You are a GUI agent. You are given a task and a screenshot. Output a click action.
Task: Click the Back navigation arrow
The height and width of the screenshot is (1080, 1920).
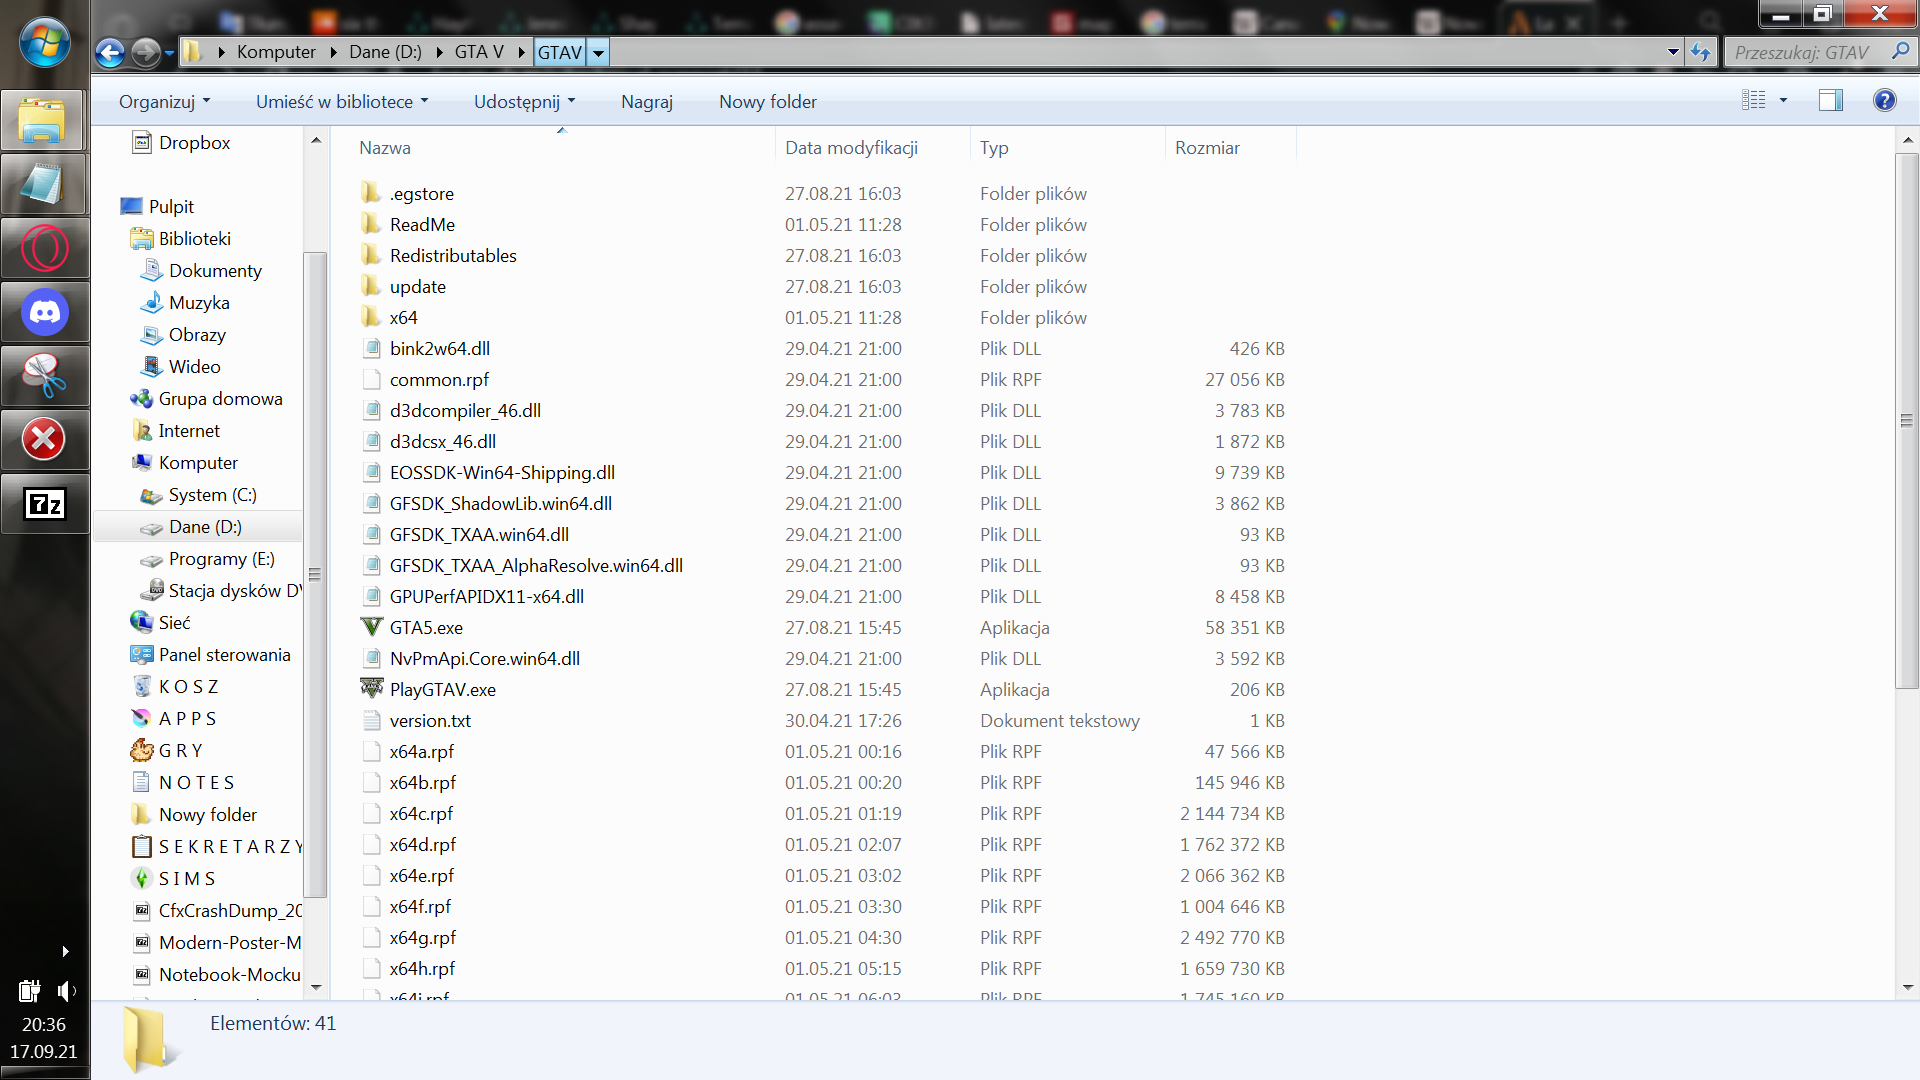110,52
